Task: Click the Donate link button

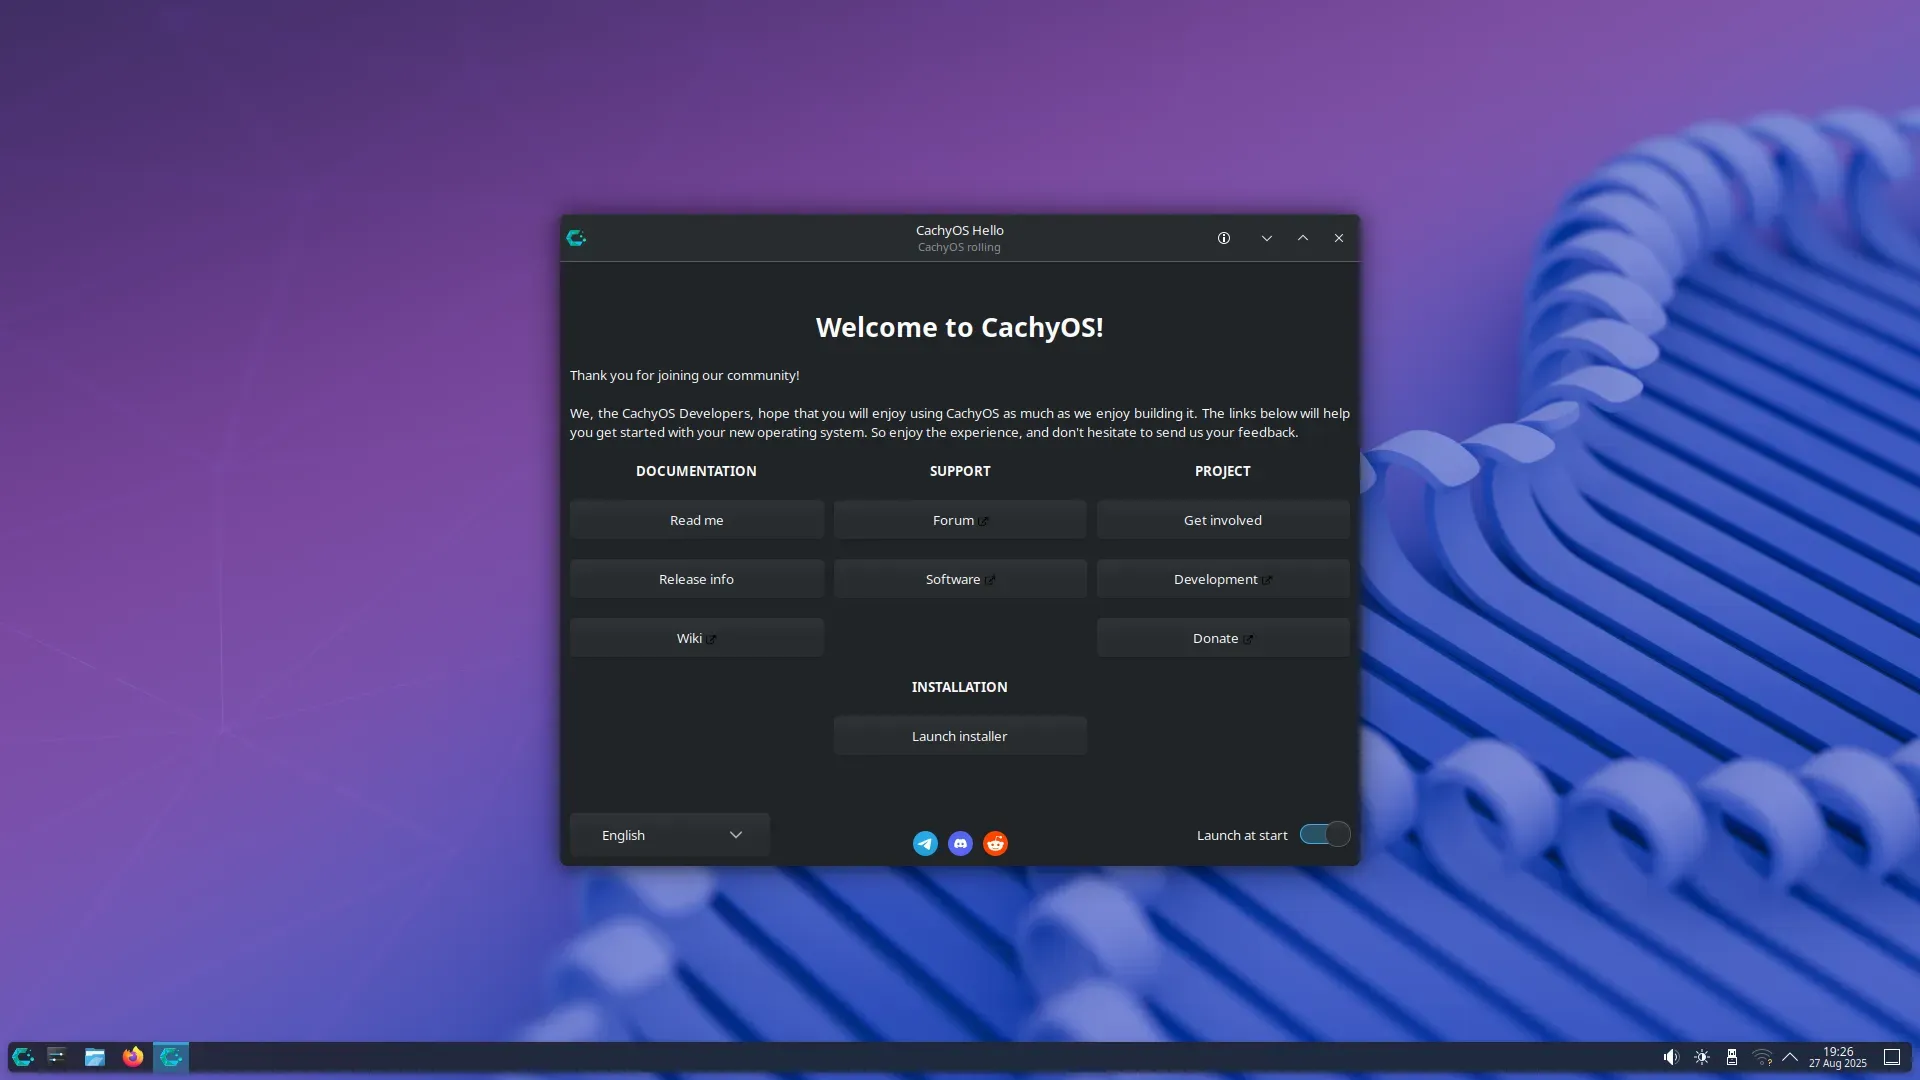Action: coord(1223,638)
